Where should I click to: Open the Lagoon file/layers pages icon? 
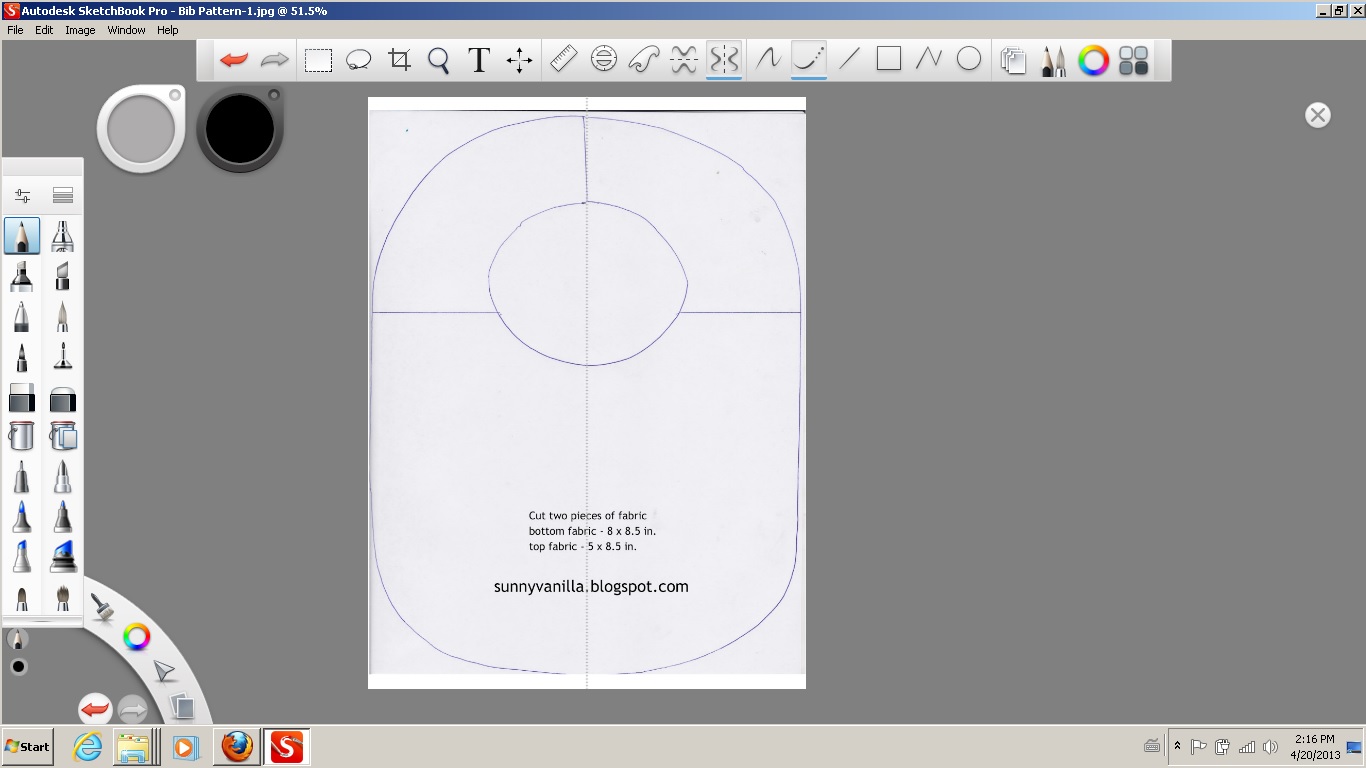[182, 706]
